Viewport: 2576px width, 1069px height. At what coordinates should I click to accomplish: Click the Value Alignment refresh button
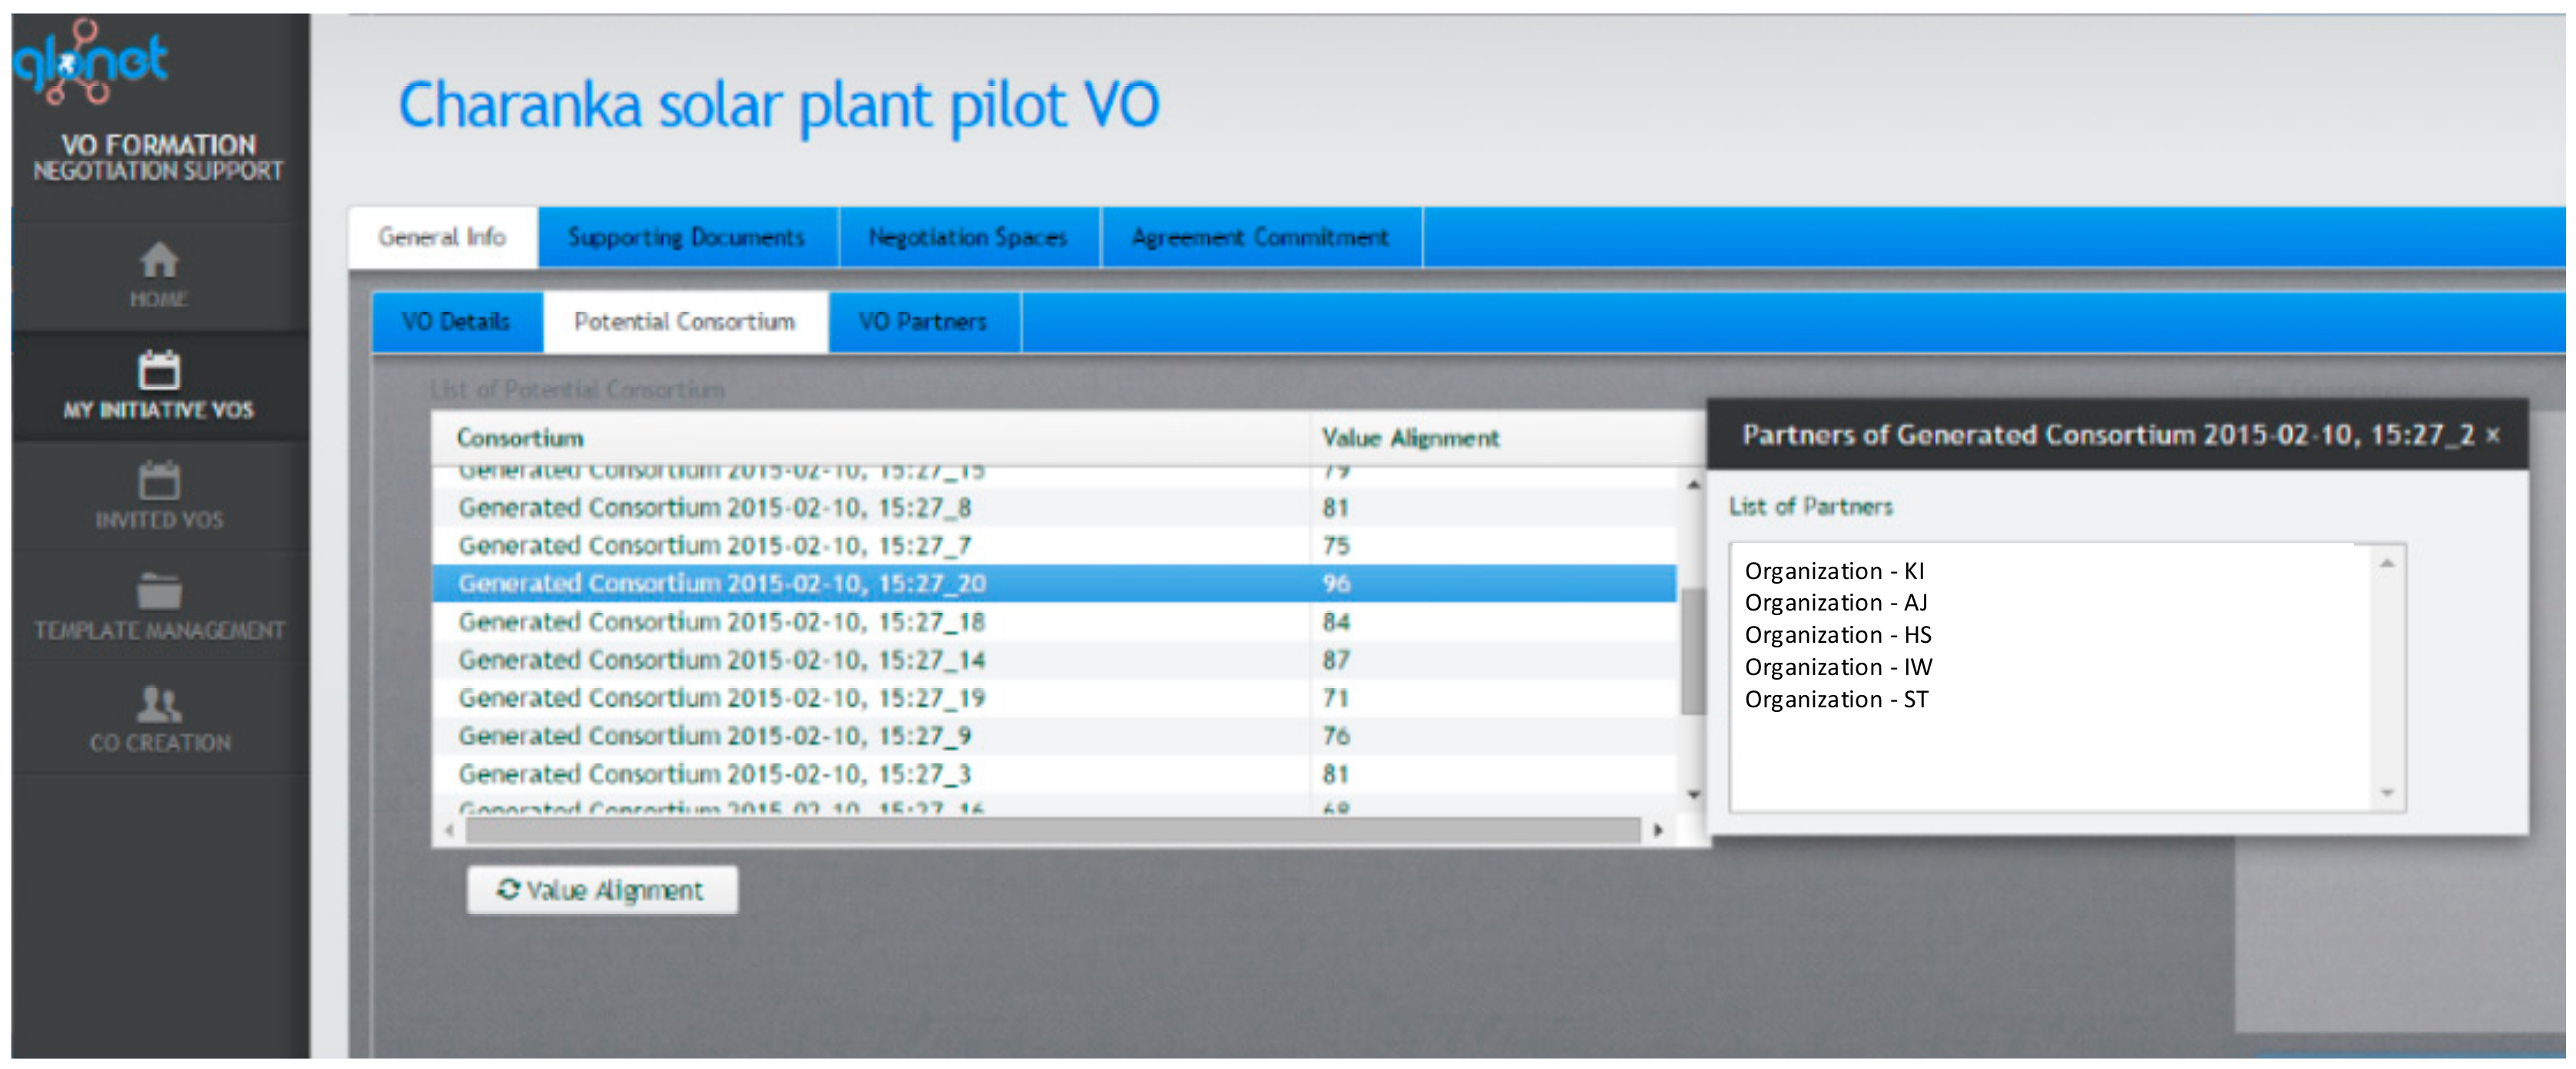(x=602, y=890)
